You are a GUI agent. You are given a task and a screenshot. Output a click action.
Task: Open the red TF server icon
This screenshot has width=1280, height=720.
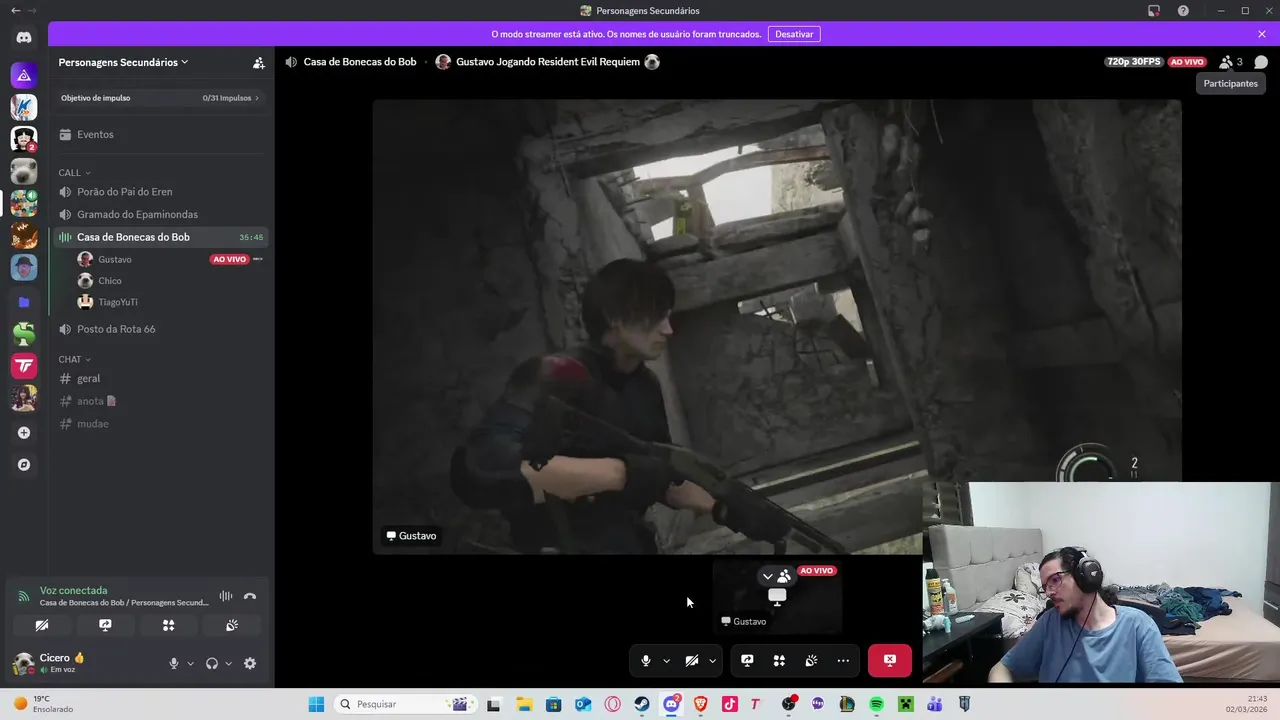[24, 366]
